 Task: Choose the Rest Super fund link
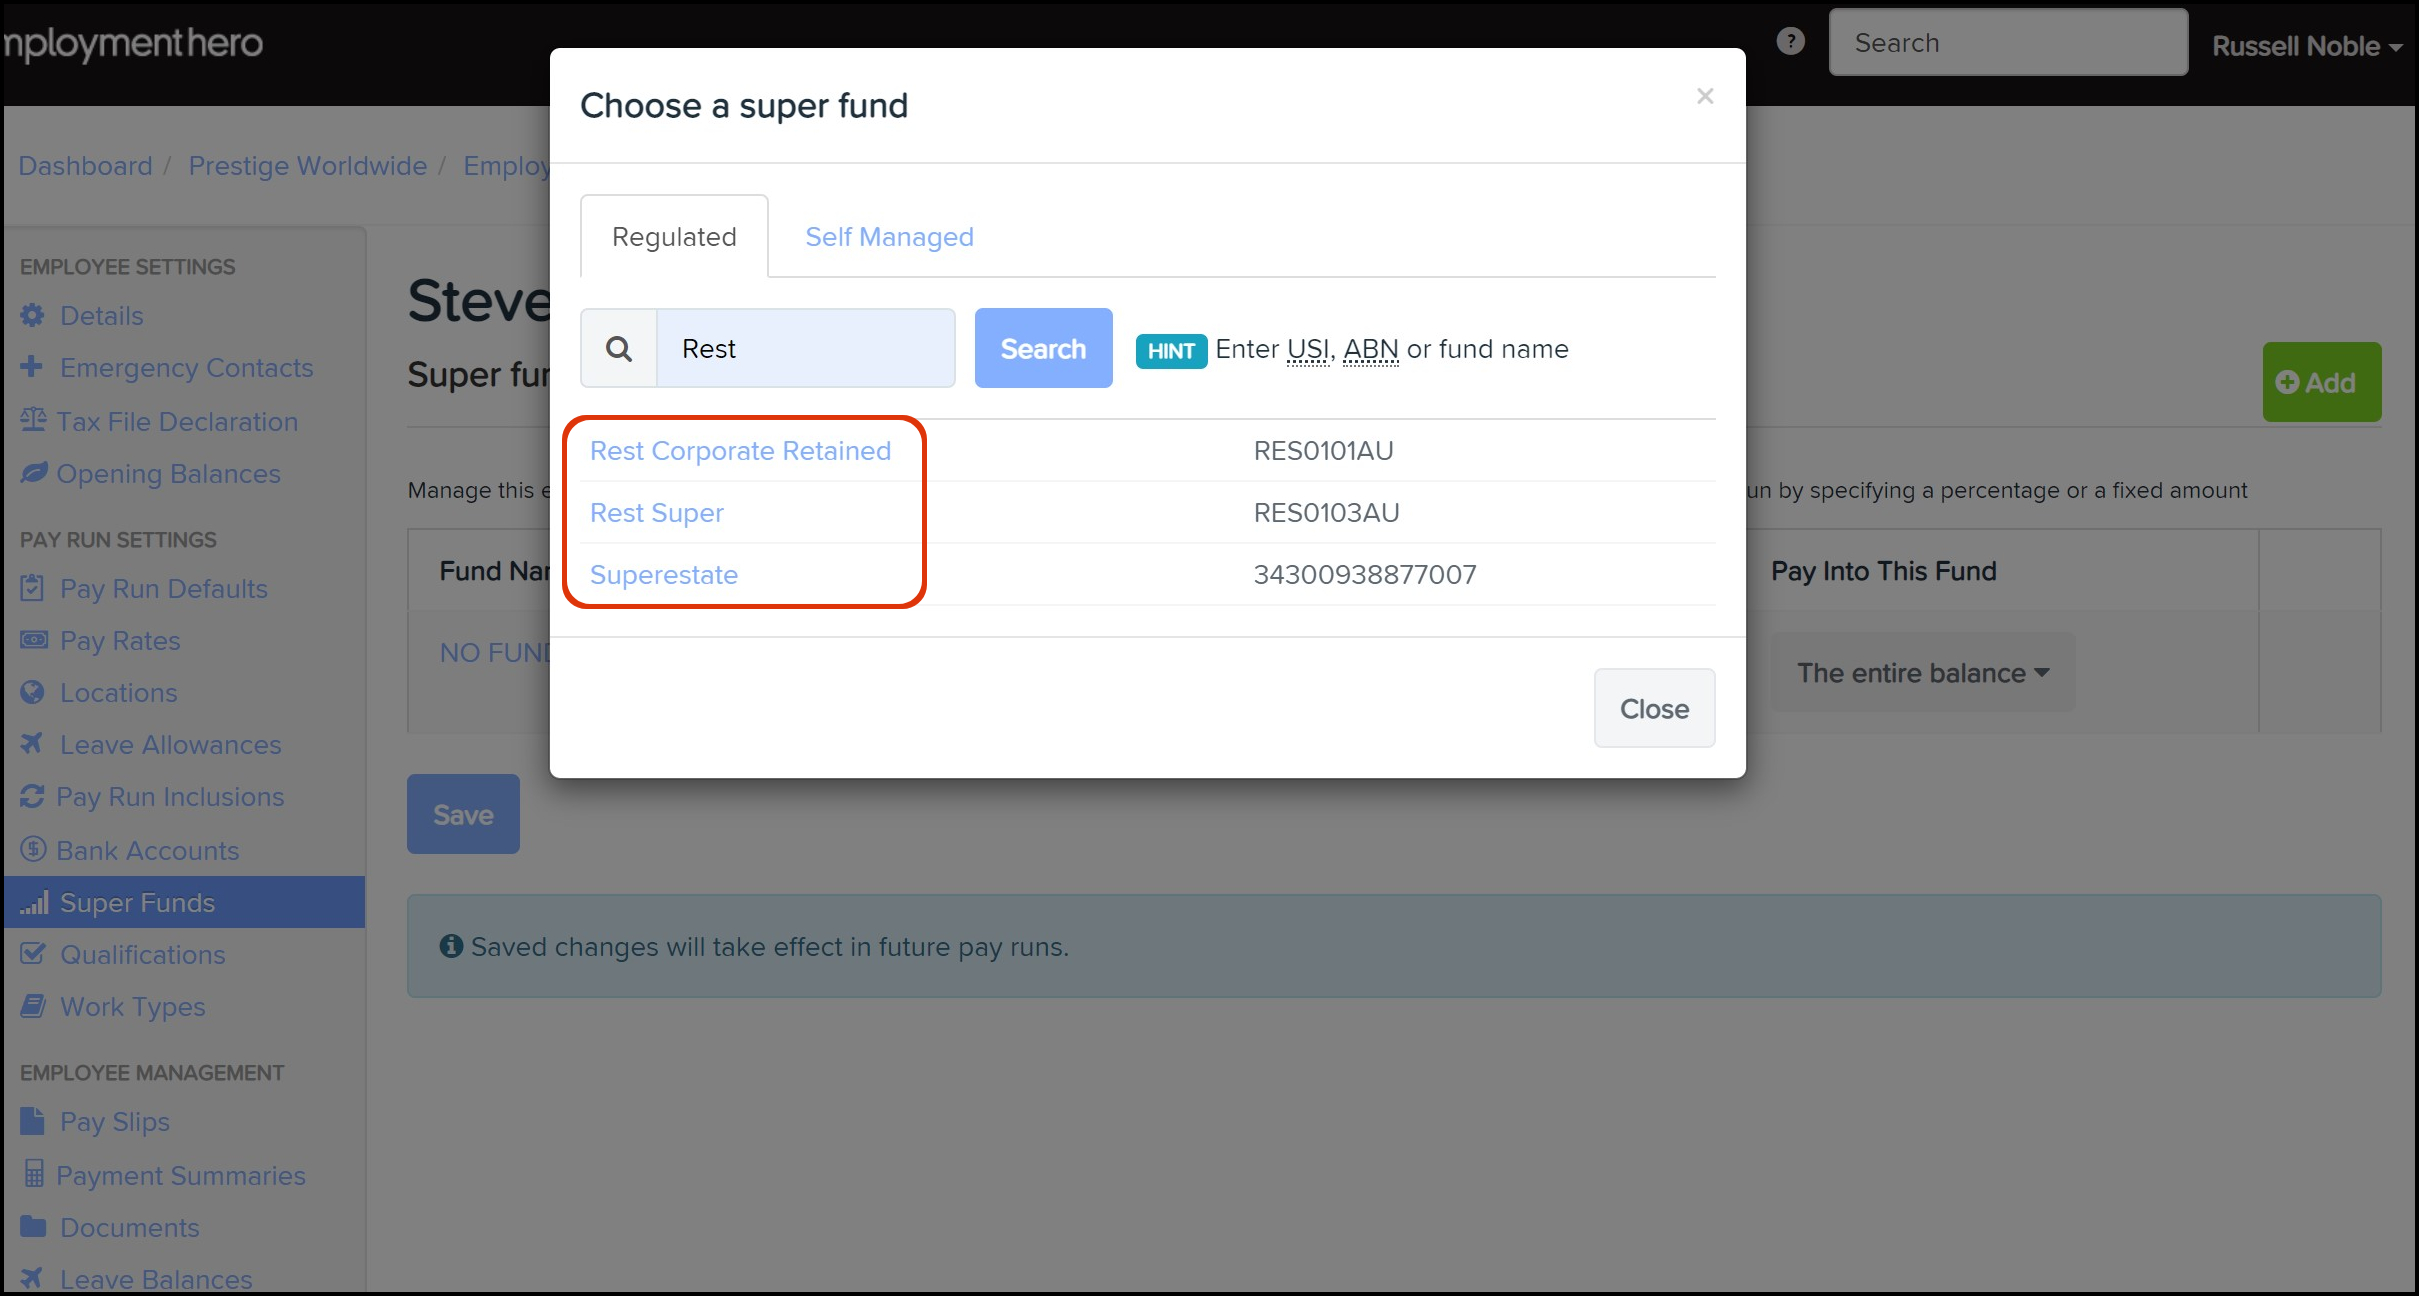[656, 513]
